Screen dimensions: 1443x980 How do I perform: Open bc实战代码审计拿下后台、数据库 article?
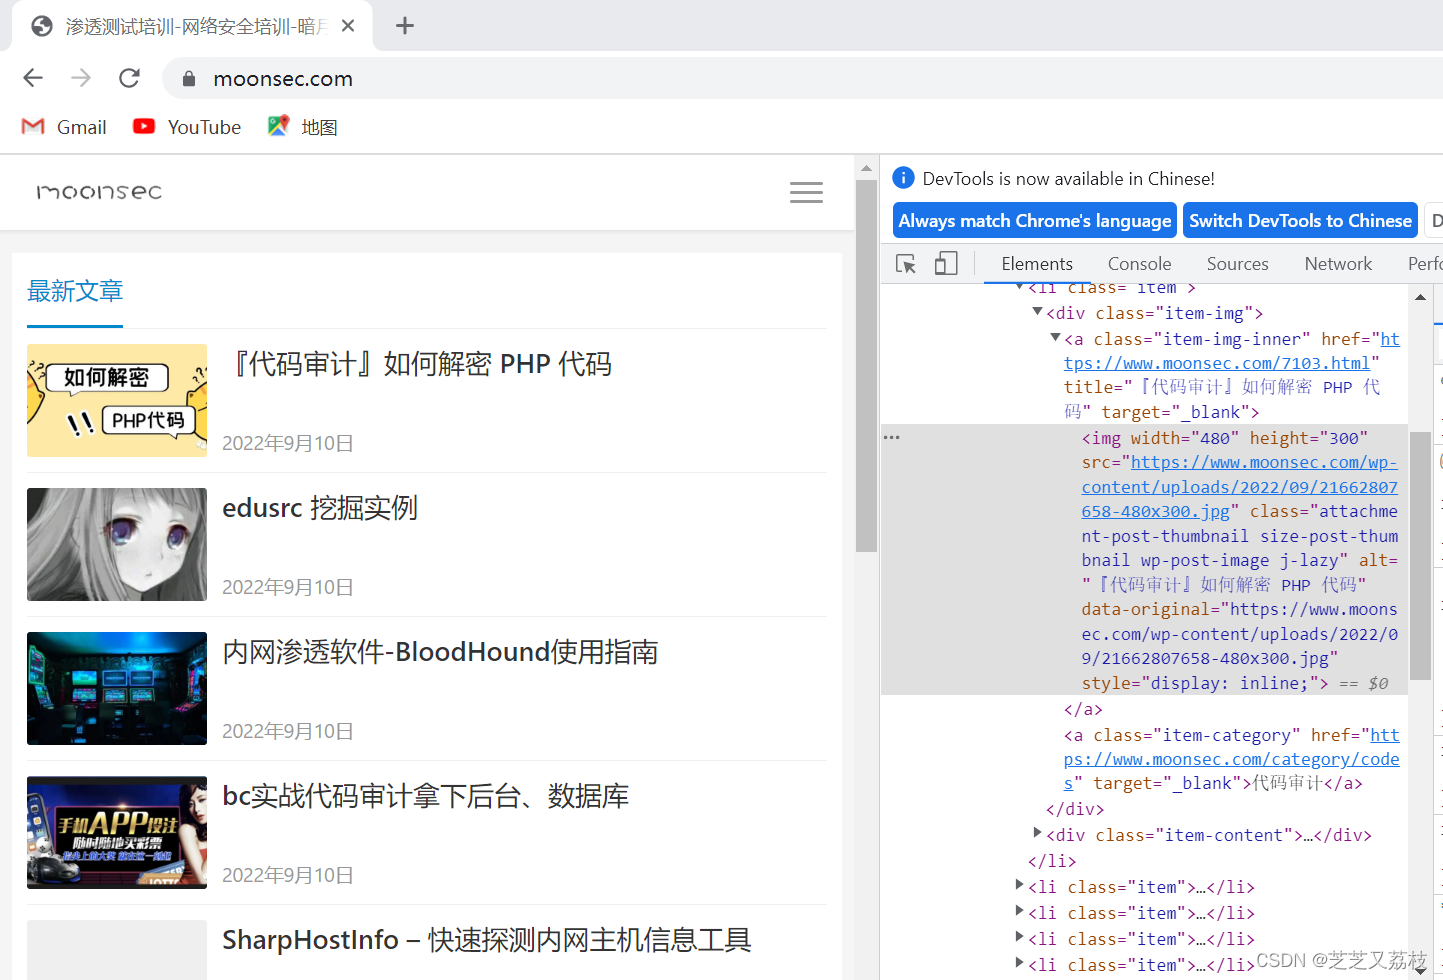[x=426, y=796]
